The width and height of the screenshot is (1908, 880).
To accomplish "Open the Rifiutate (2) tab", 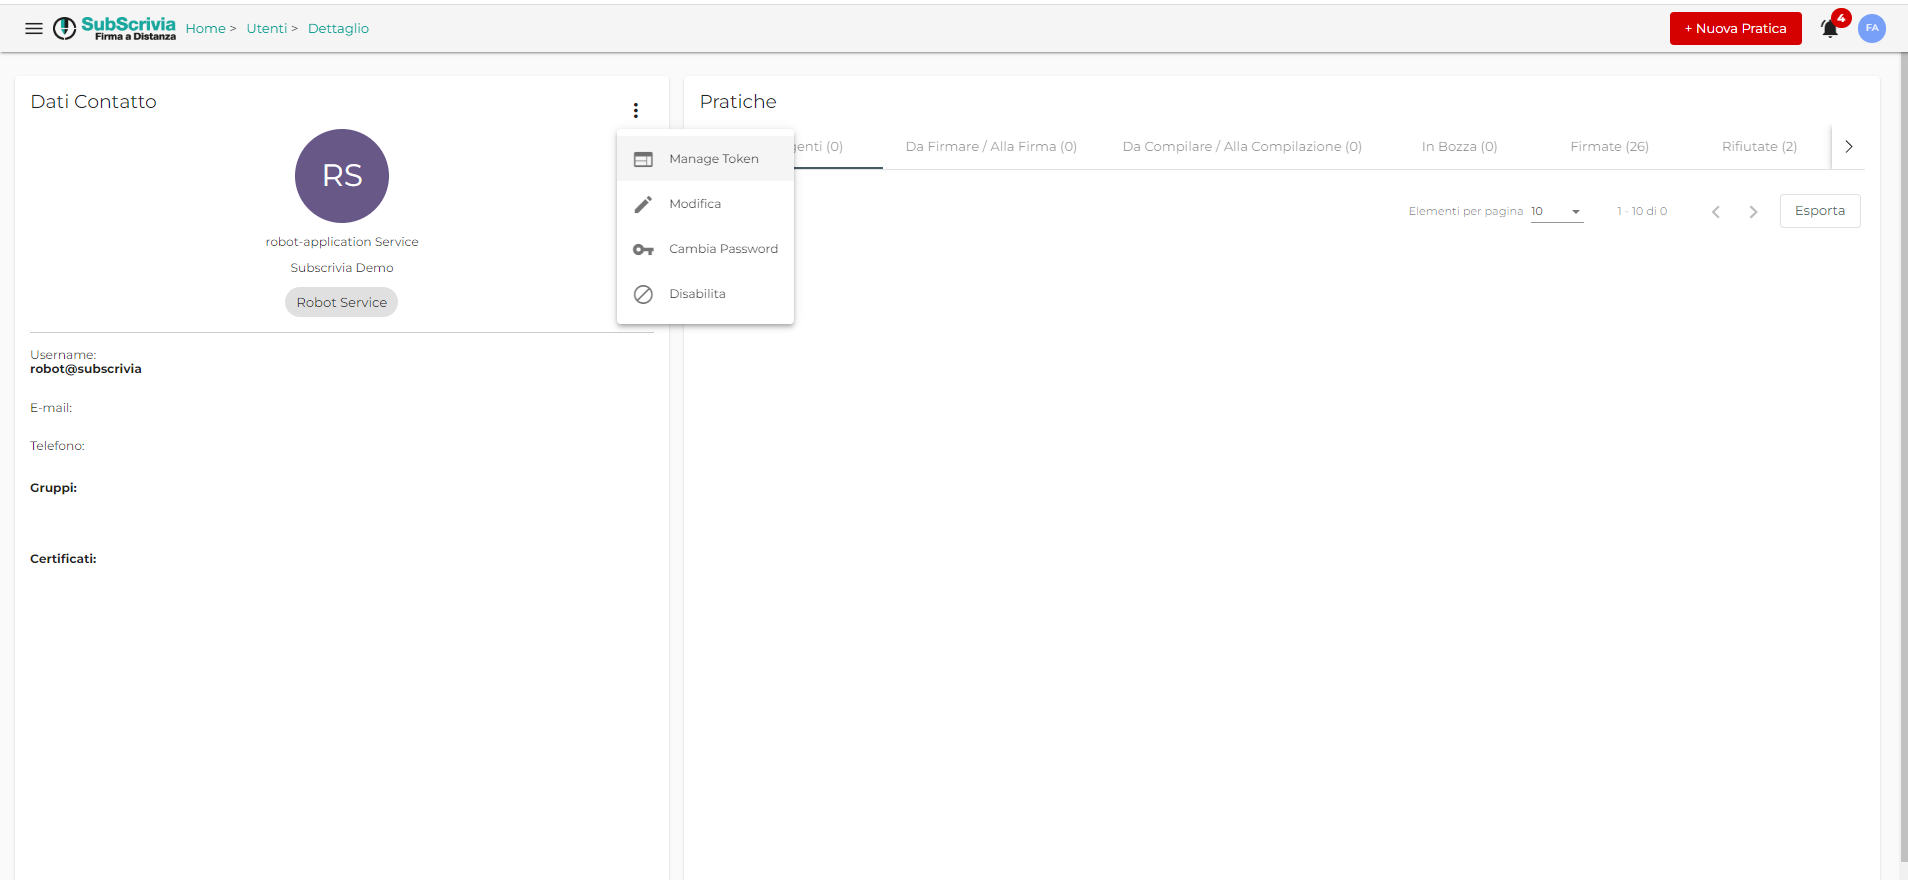I will tap(1759, 147).
